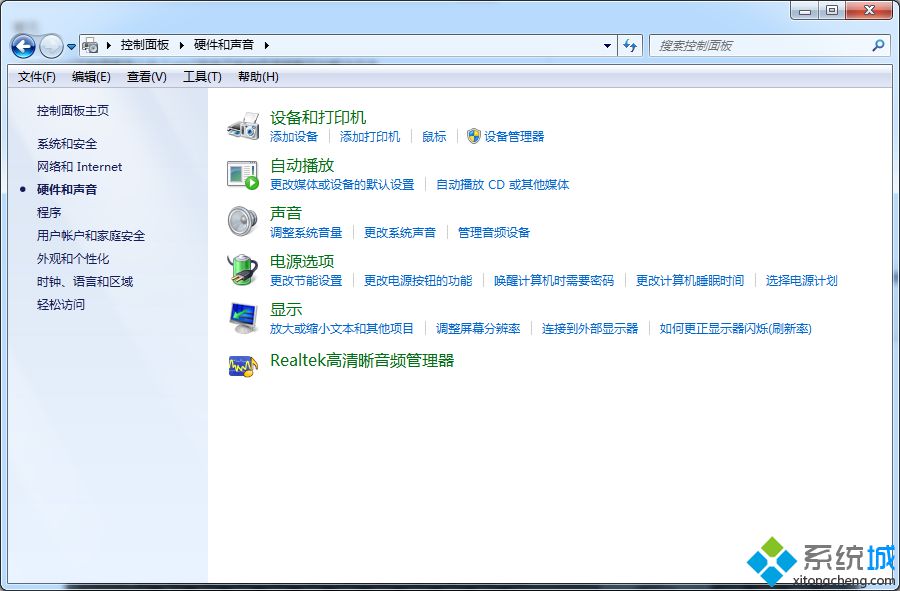
Task: Open the 声音 heading link
Action: 286,213
